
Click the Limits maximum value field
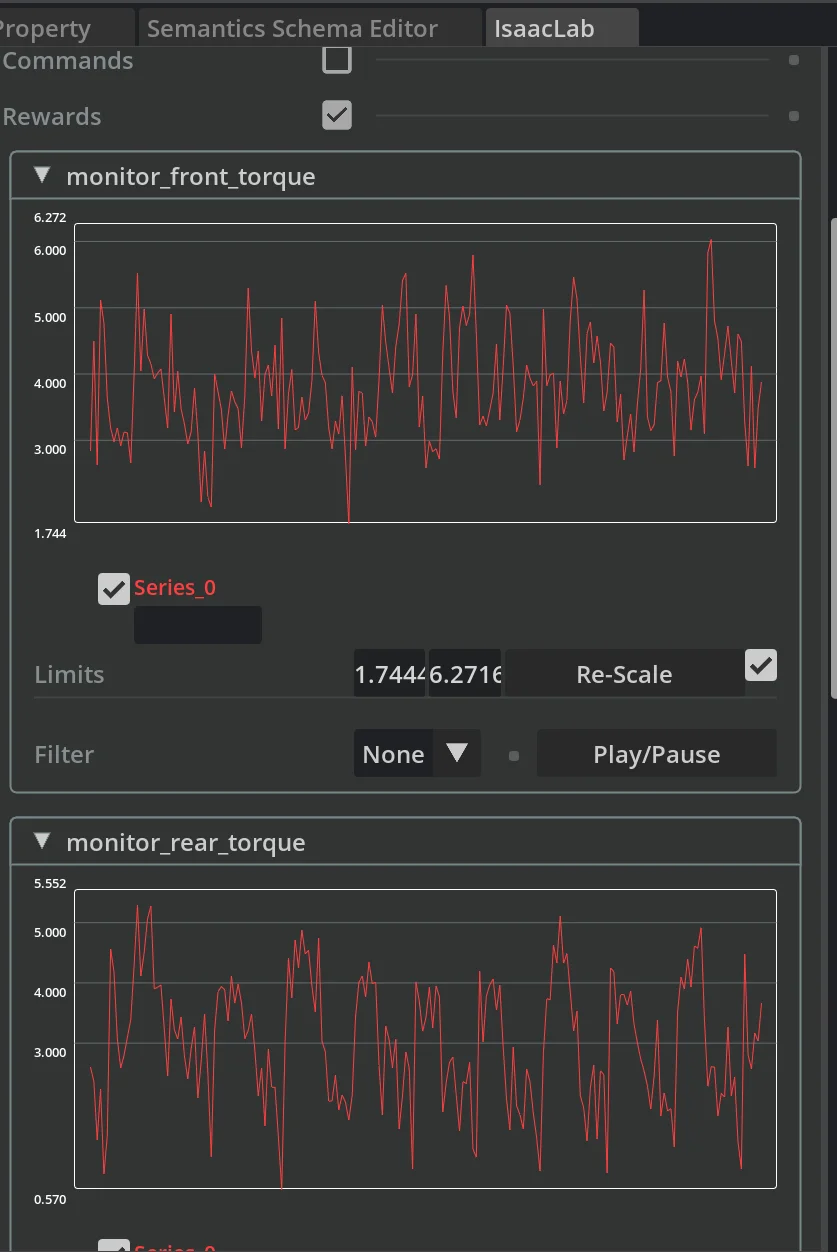(x=465, y=674)
